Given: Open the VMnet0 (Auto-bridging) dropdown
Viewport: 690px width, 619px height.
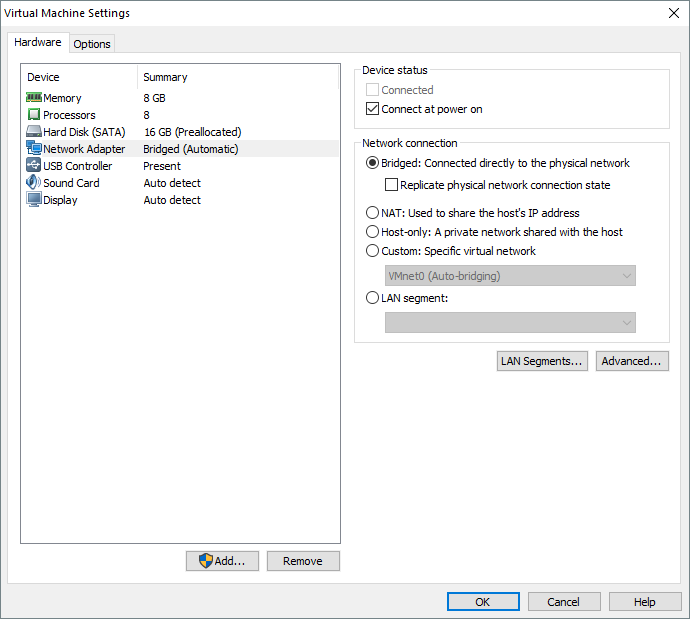Looking at the screenshot, I should (510, 276).
